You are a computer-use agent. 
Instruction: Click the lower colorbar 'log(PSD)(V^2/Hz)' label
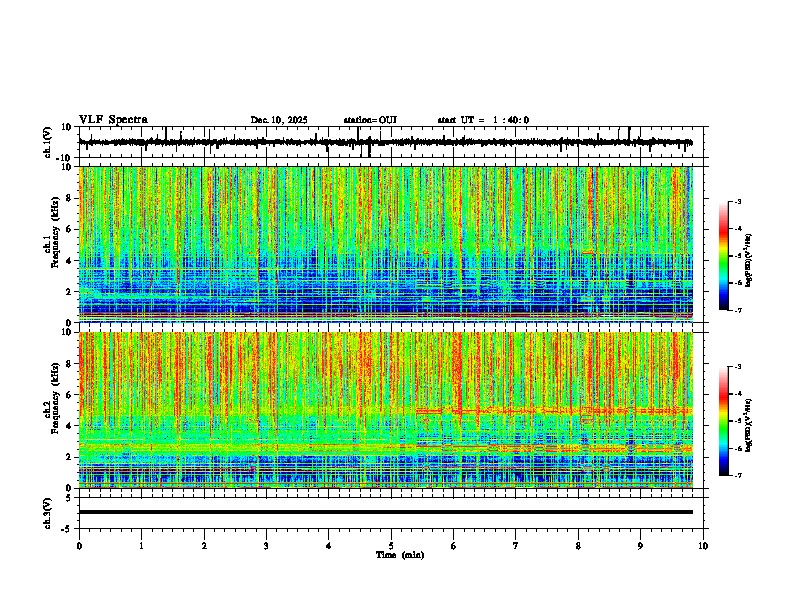[749, 425]
